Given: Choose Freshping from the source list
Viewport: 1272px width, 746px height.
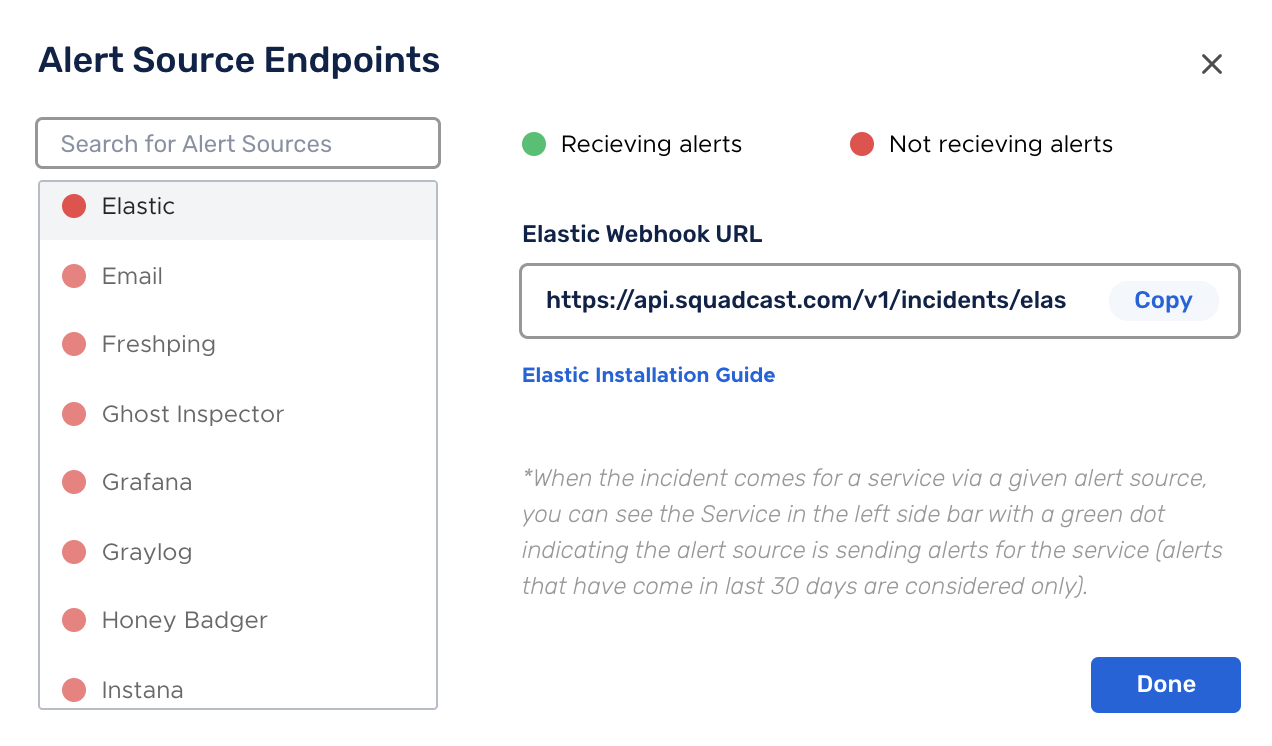Looking at the screenshot, I should (238, 344).
